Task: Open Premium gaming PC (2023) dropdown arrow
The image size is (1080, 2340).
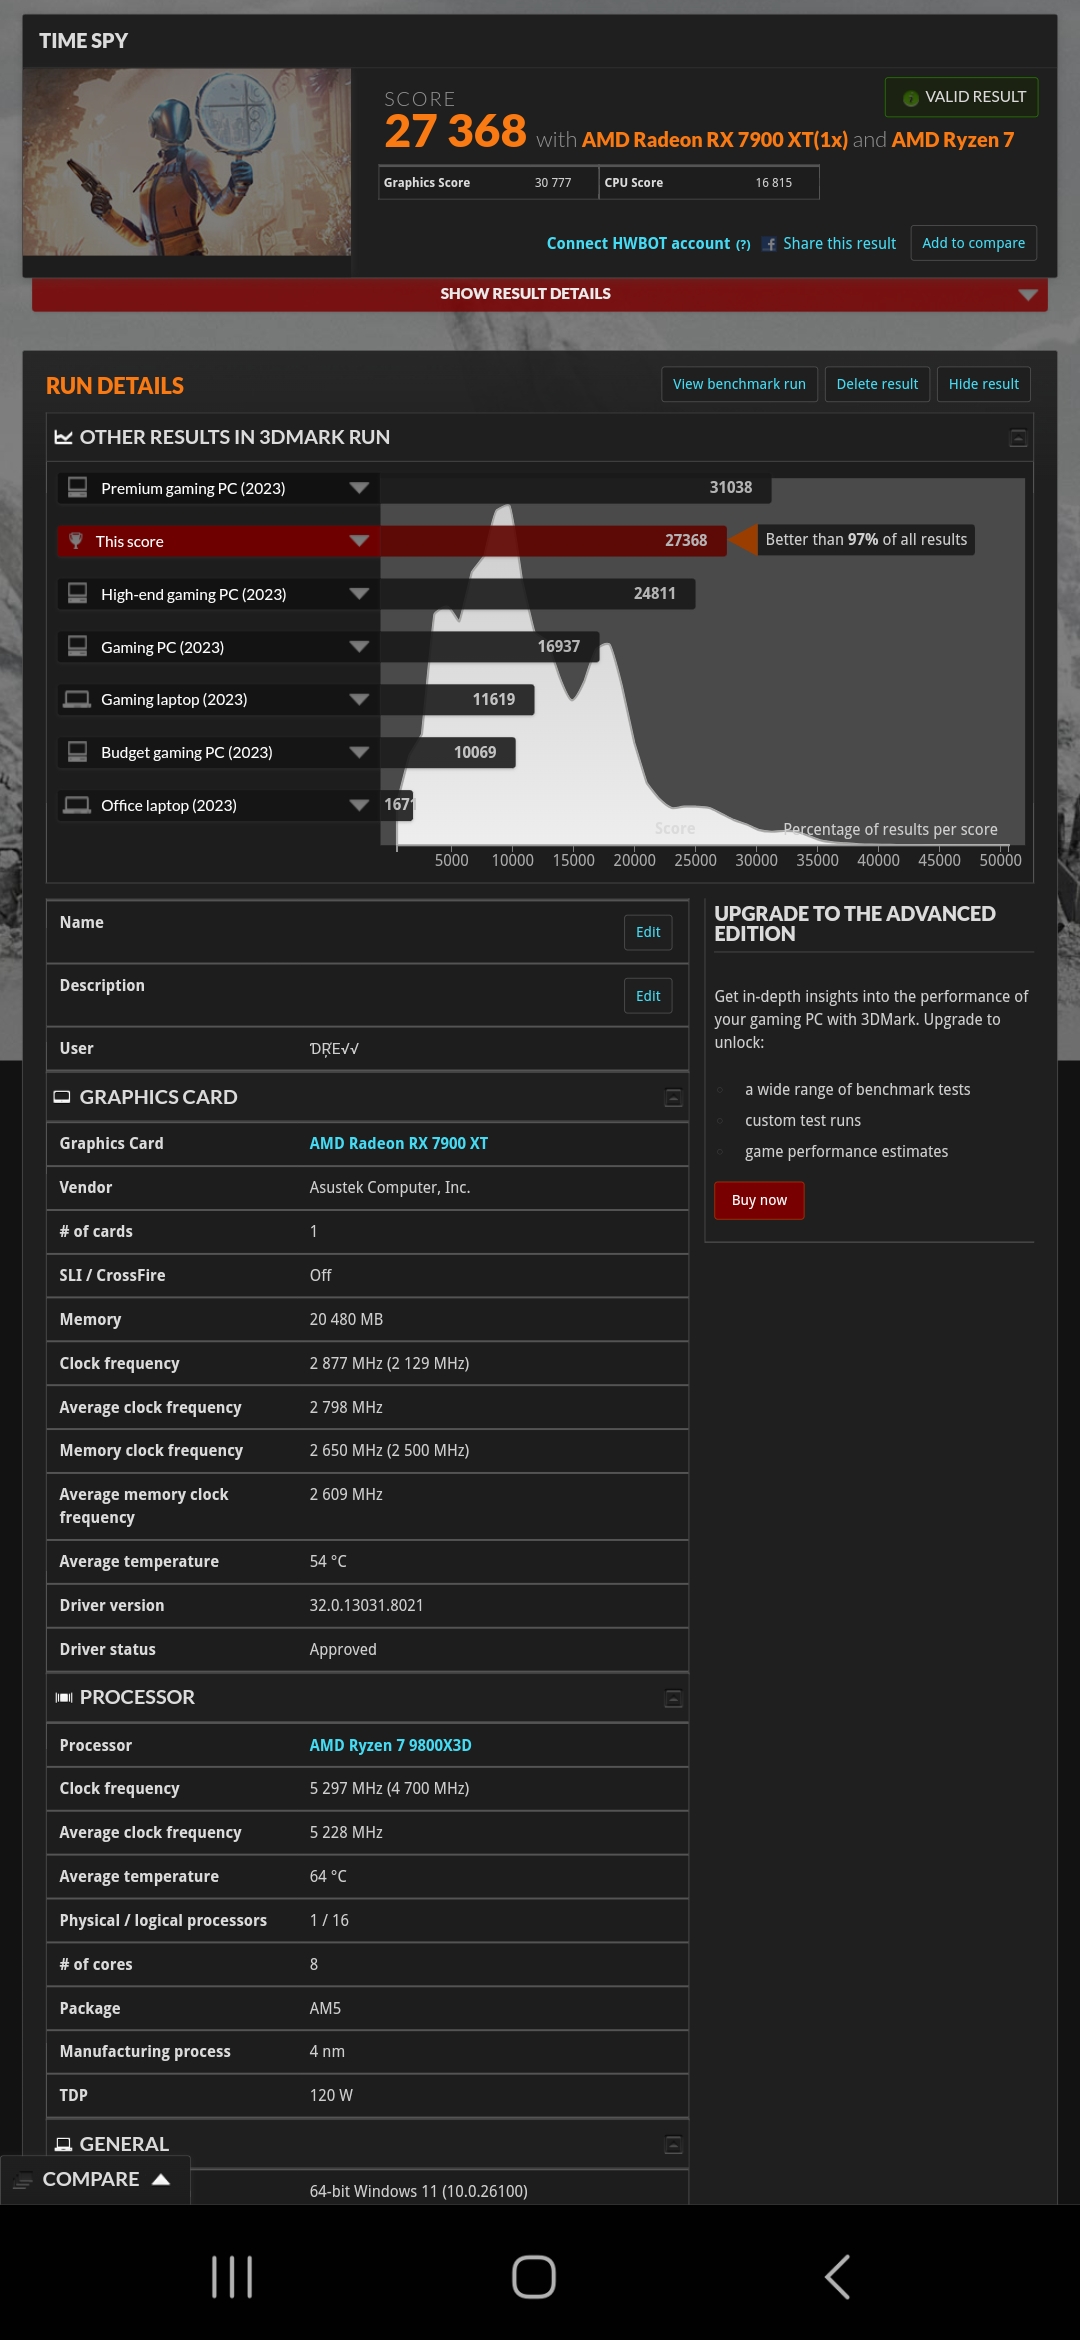Action: click(x=359, y=488)
